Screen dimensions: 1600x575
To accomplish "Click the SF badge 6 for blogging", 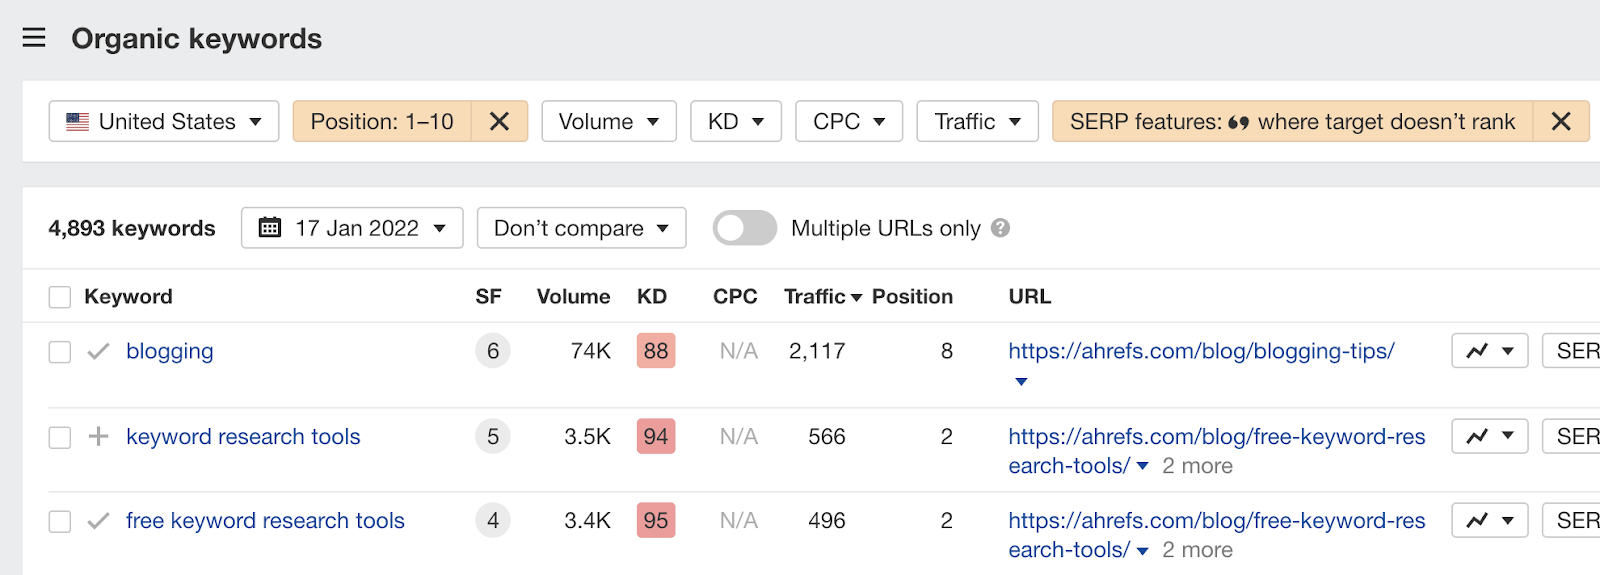I will coord(493,351).
